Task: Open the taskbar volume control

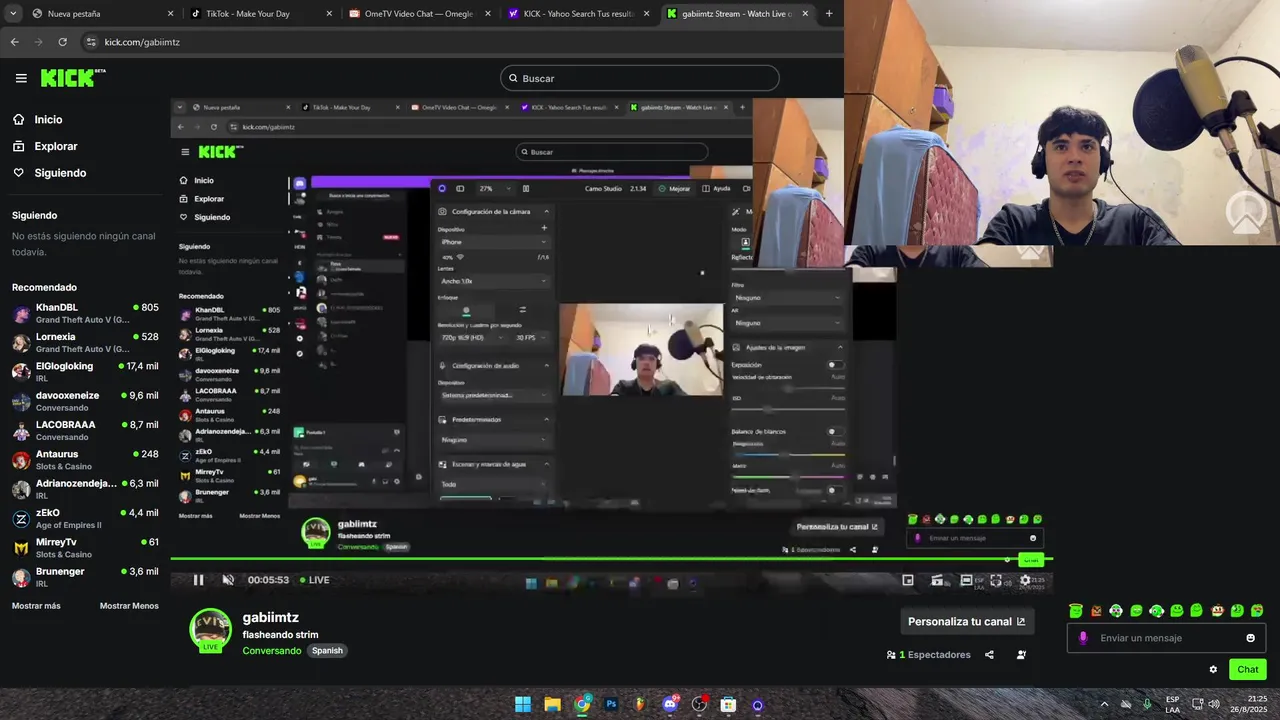Action: pos(1213,704)
